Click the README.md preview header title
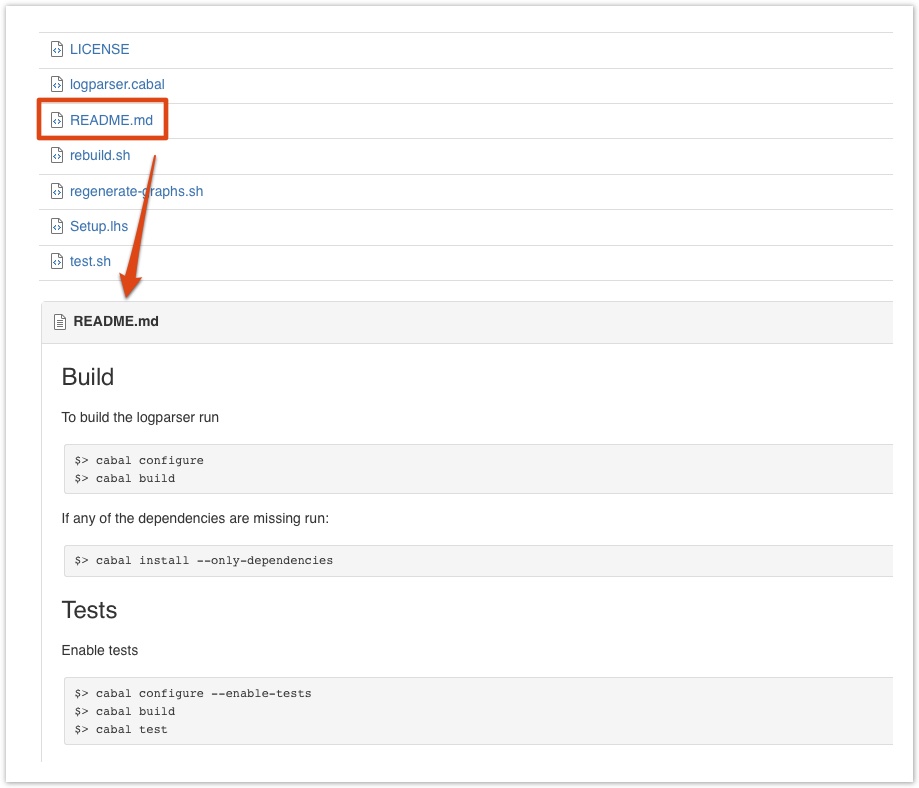 (116, 321)
